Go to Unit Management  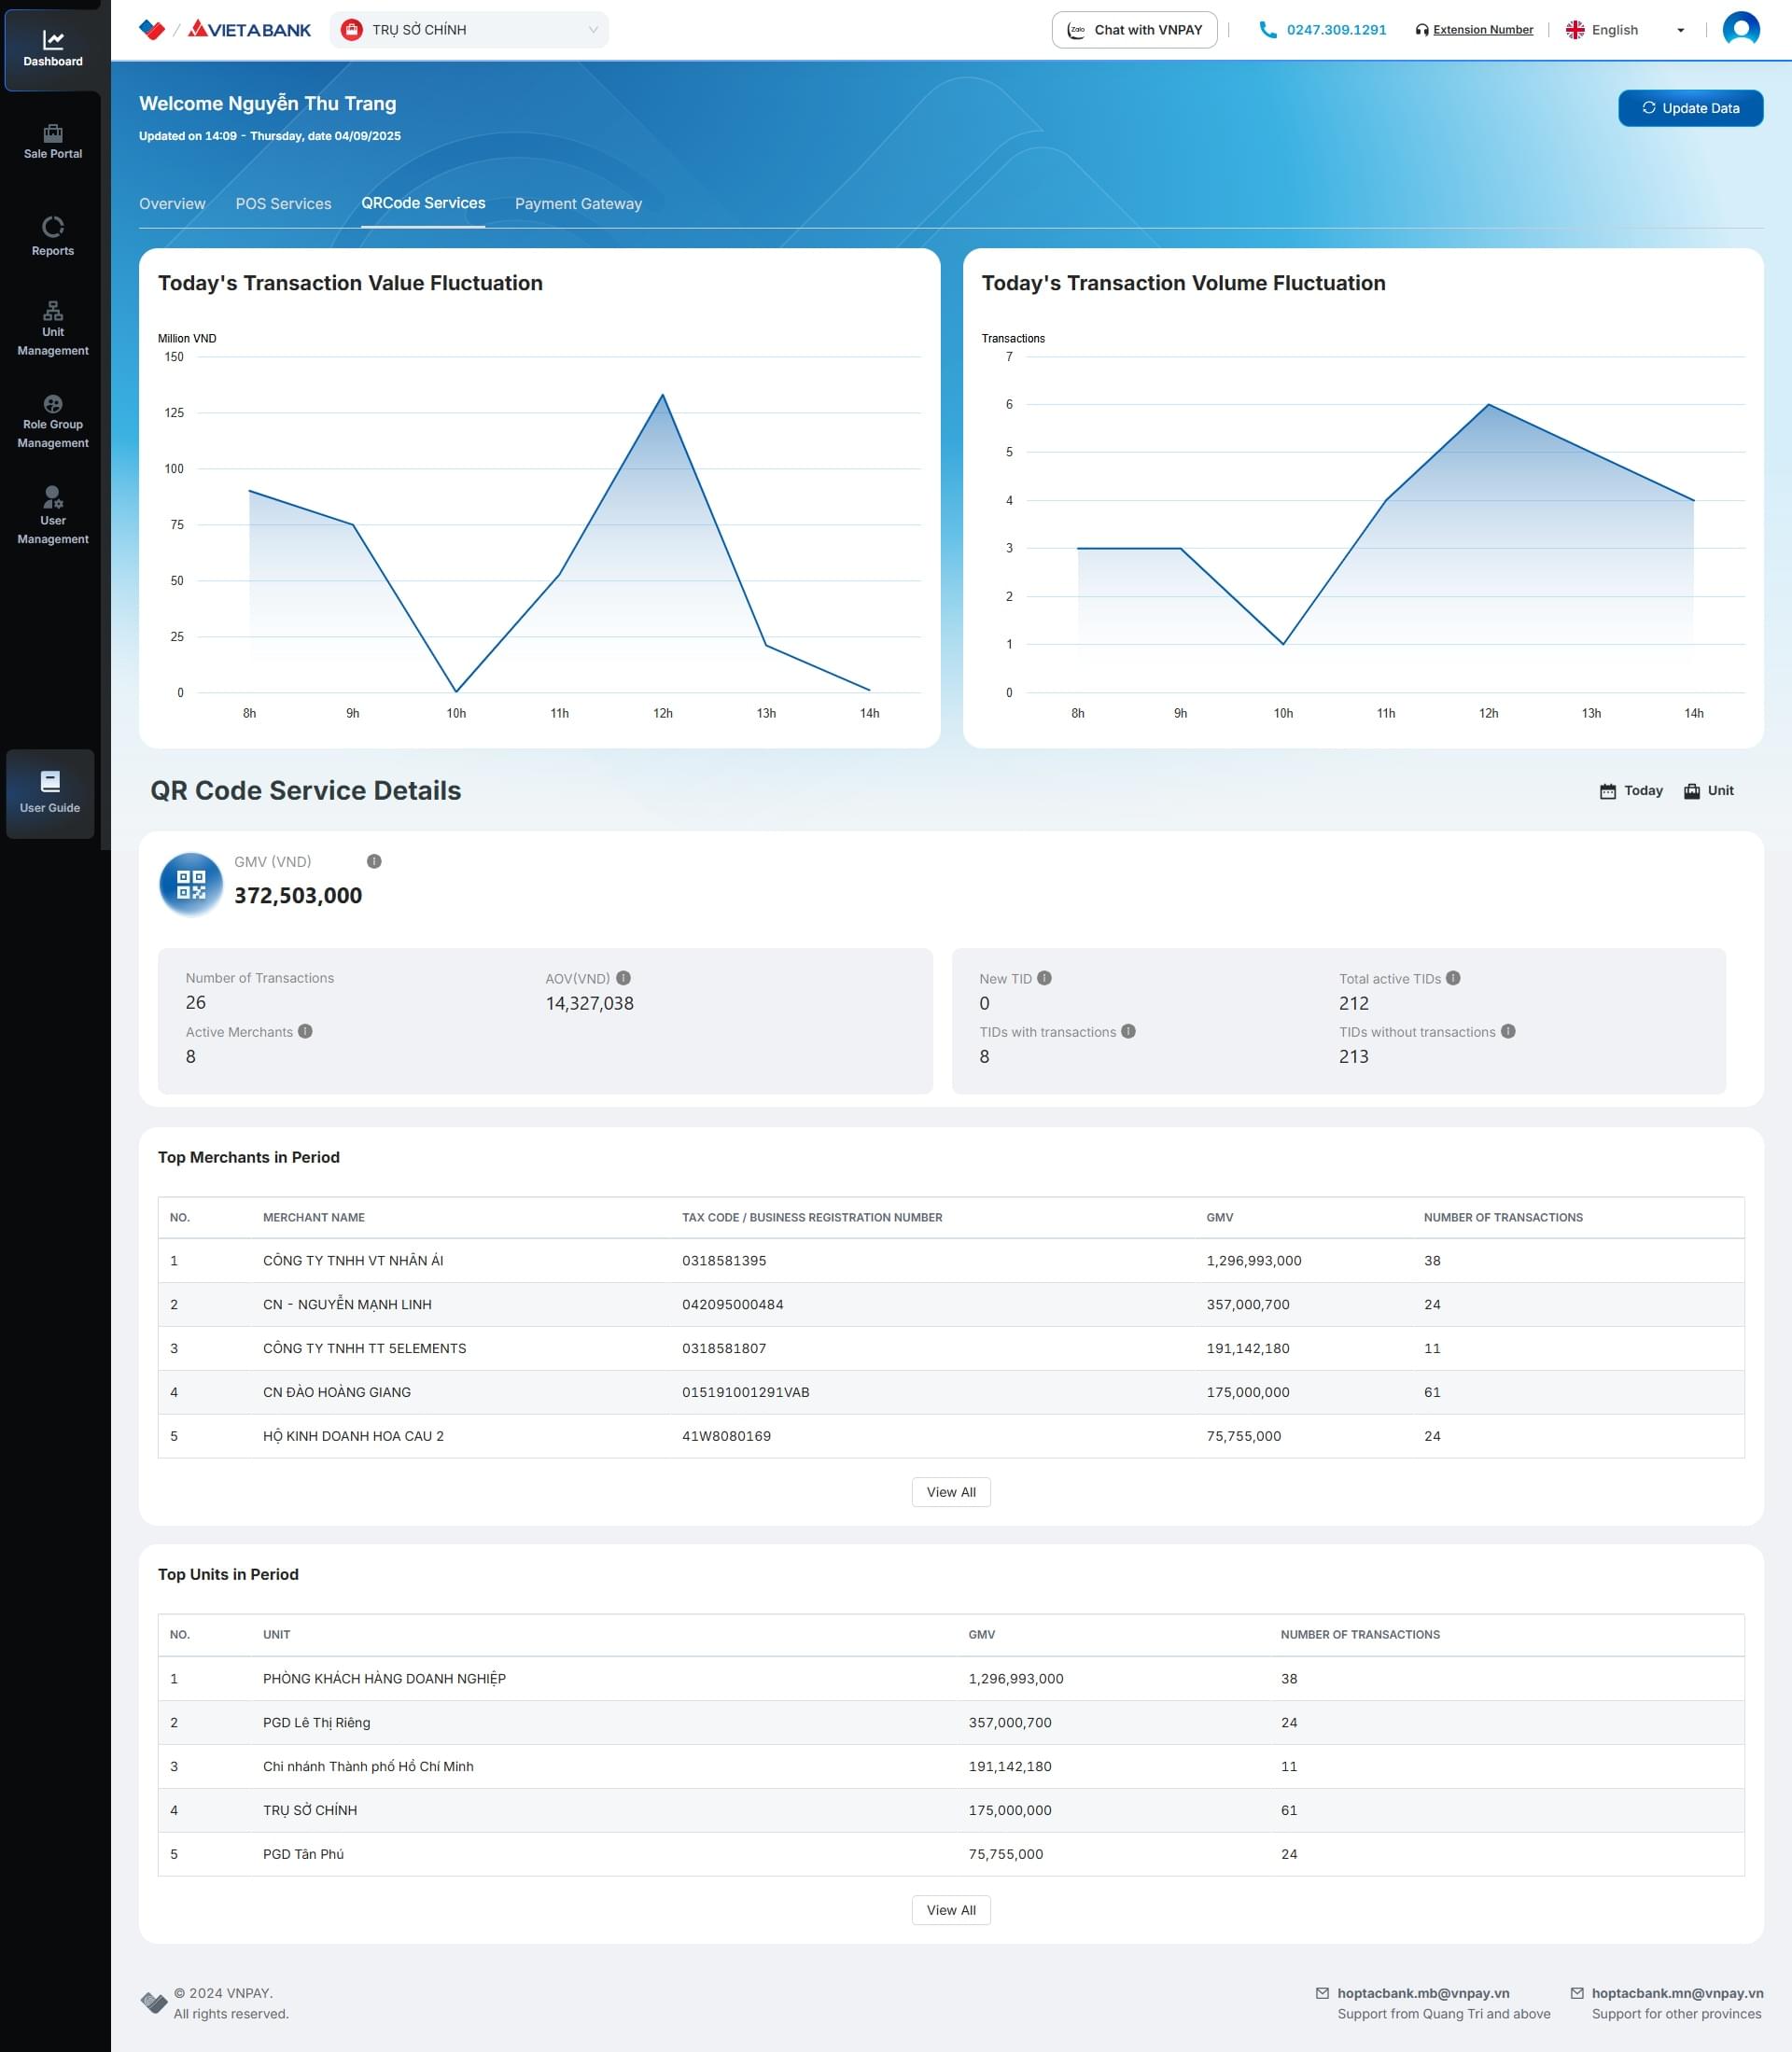click(x=53, y=328)
